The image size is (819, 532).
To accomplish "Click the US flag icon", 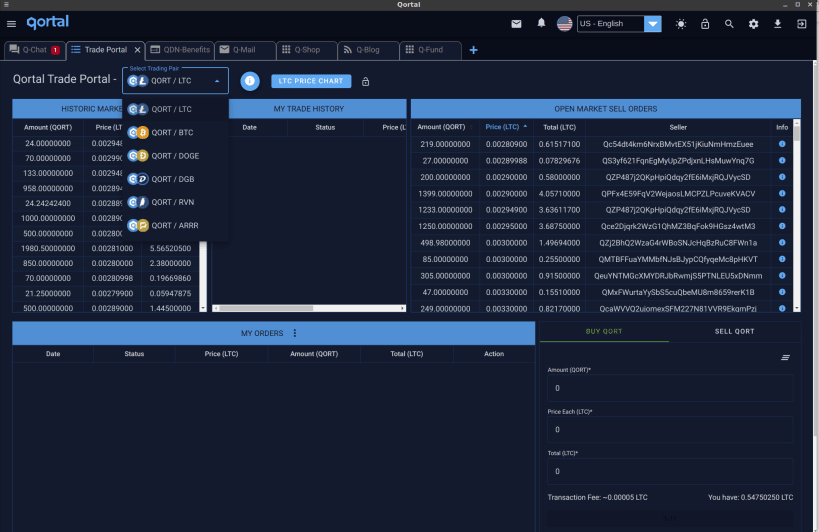I will click(564, 23).
